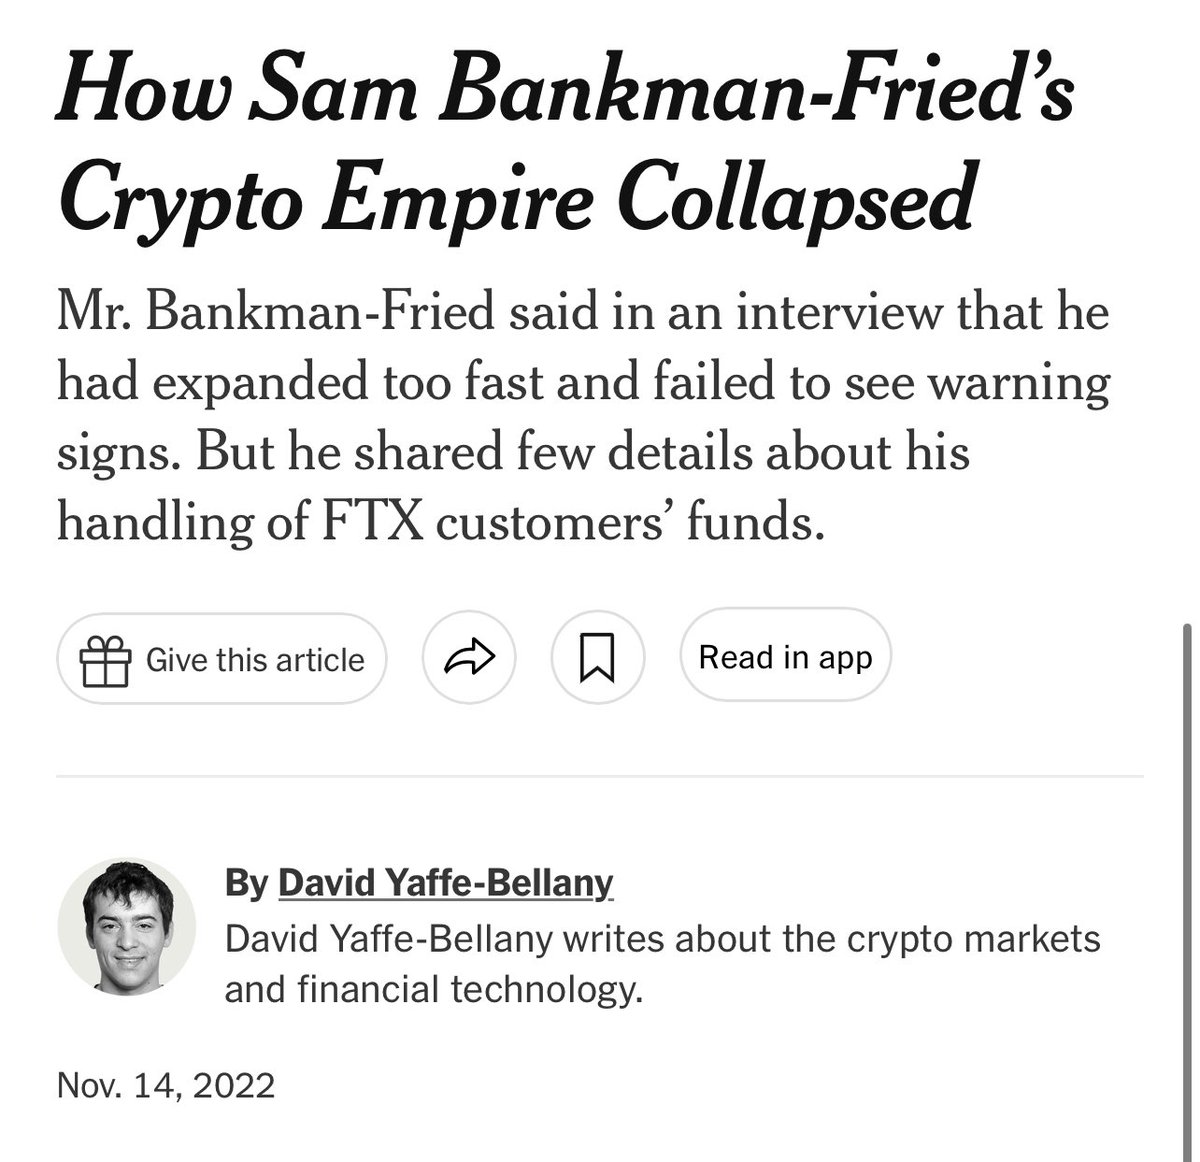Viewport: 1200px width, 1162px height.
Task: Click the author's headshot photo
Action: (x=126, y=926)
